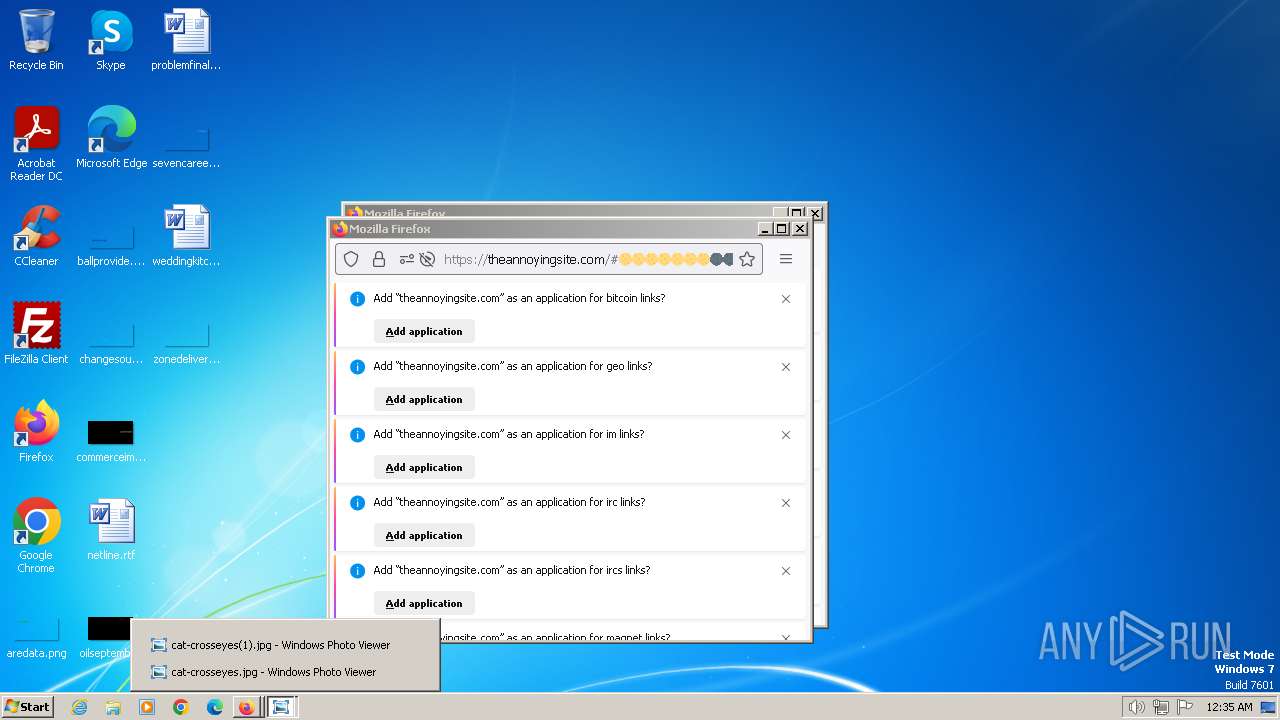The height and width of the screenshot is (720, 1280).
Task: Open the Action Center flag icon
Action: pyautogui.click(x=1185, y=707)
